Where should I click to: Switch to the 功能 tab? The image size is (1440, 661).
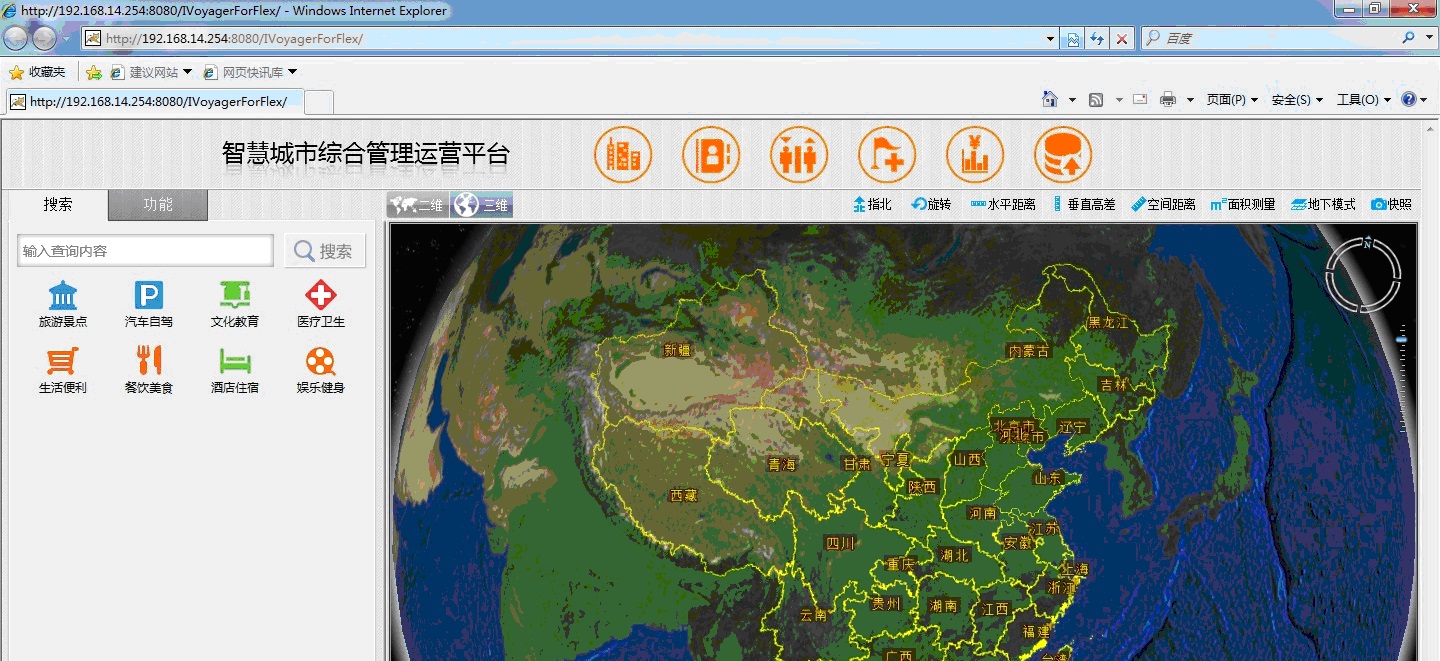[158, 204]
